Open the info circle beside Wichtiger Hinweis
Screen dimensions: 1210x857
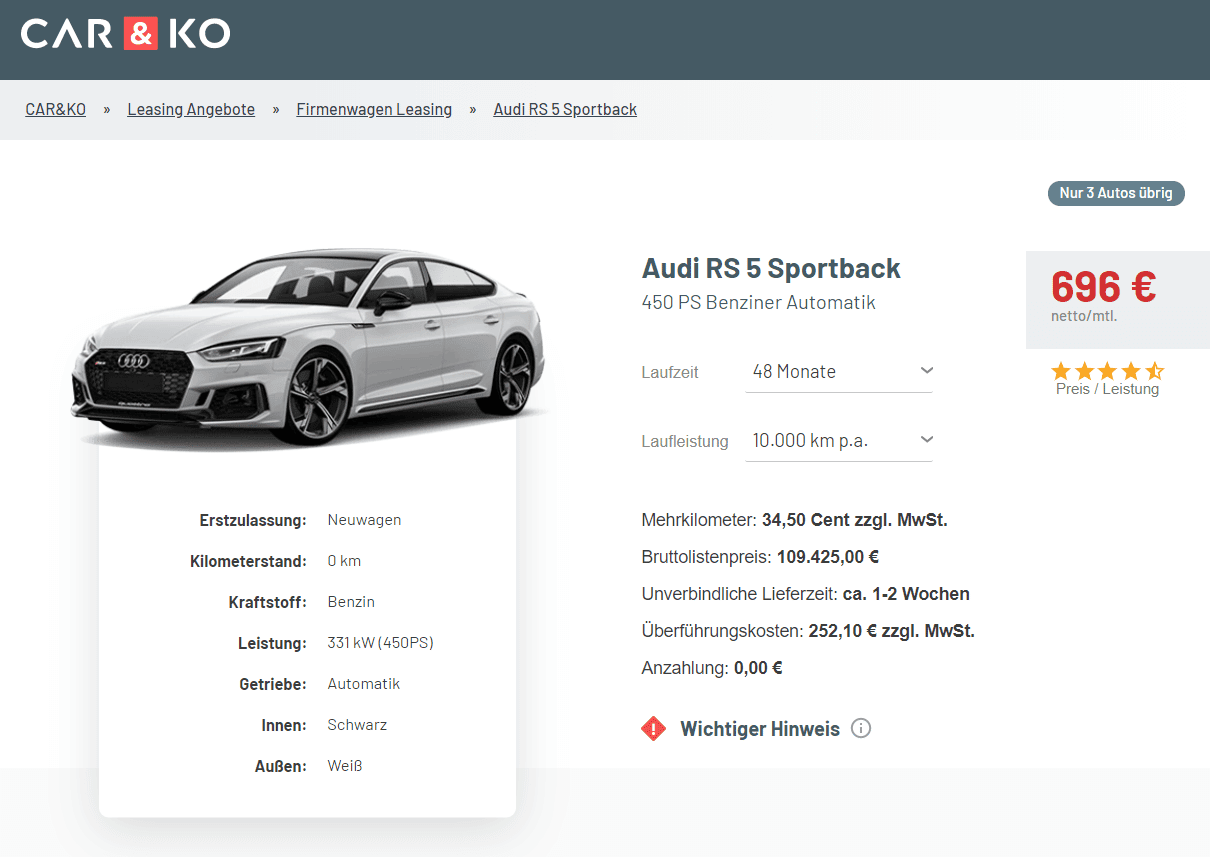861,728
